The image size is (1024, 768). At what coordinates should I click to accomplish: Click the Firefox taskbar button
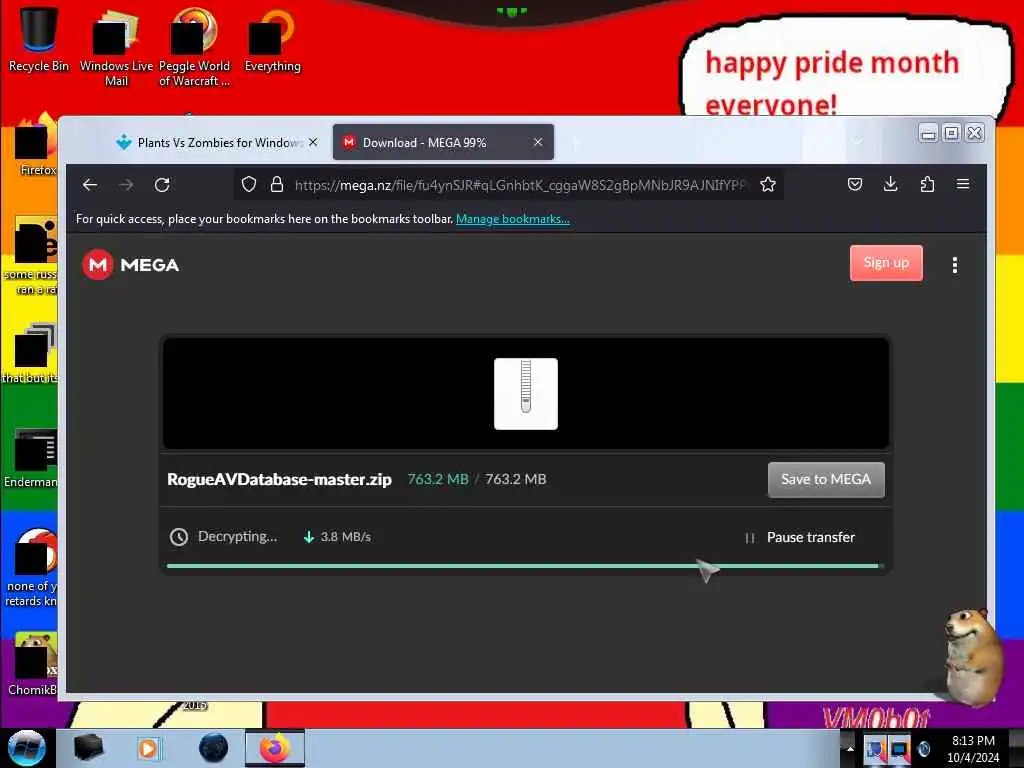(275, 748)
